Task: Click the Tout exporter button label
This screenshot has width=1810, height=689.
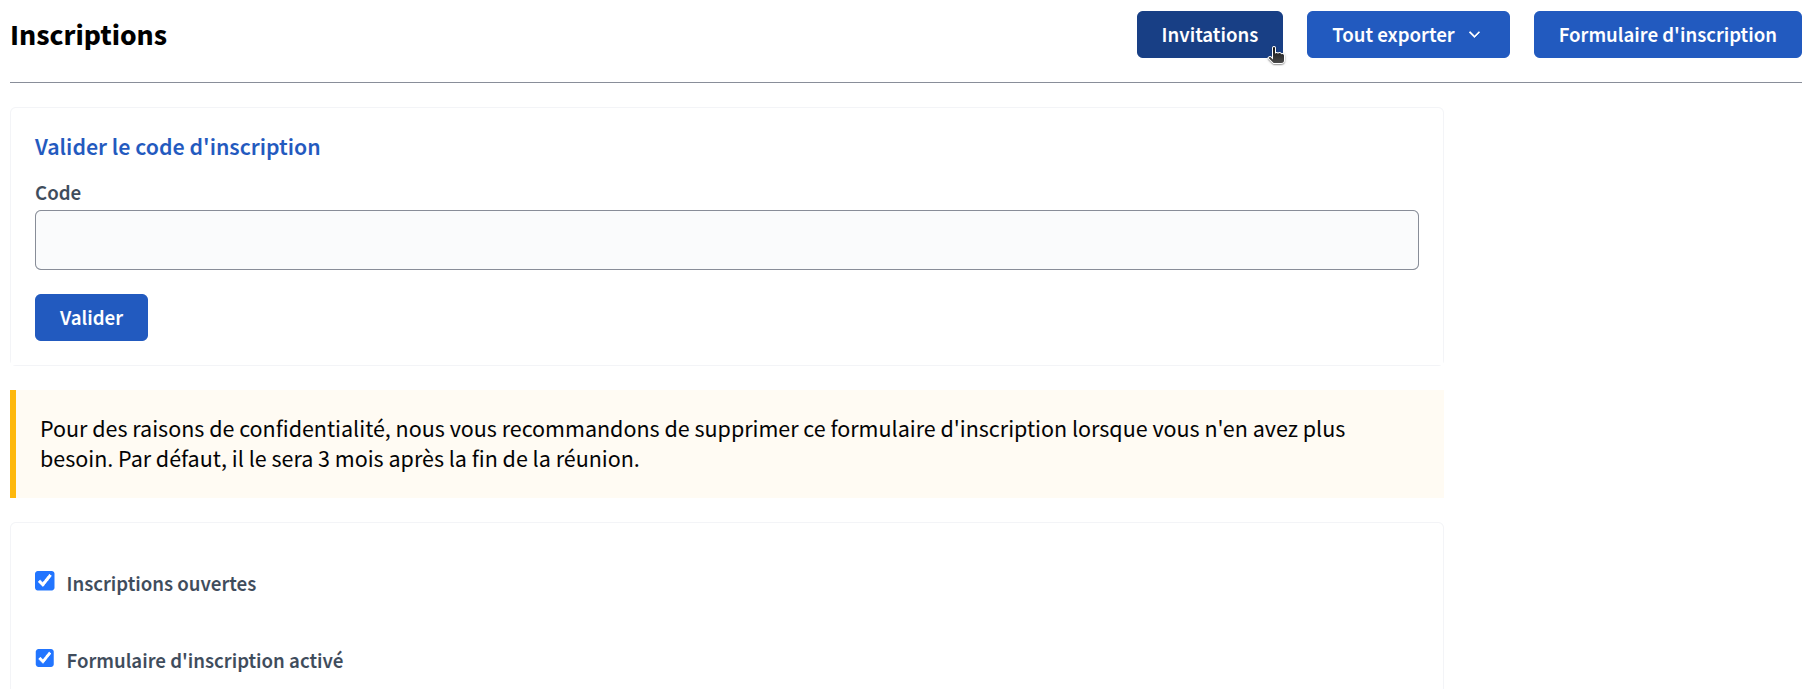Action: pyautogui.click(x=1392, y=35)
